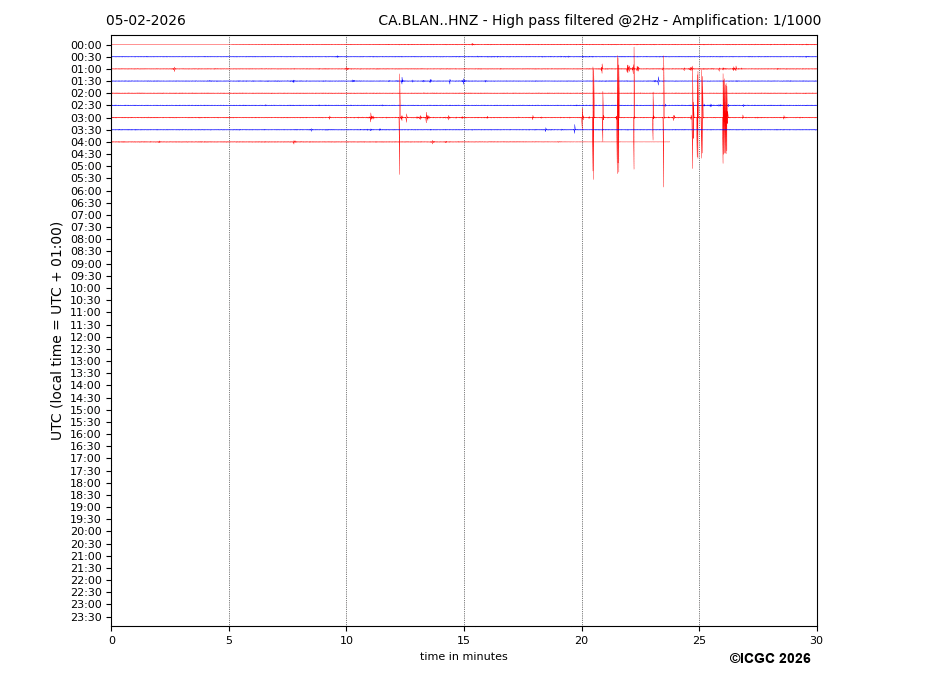Select the 23:30 time row label
Screen dimensions: 927x696
86,617
